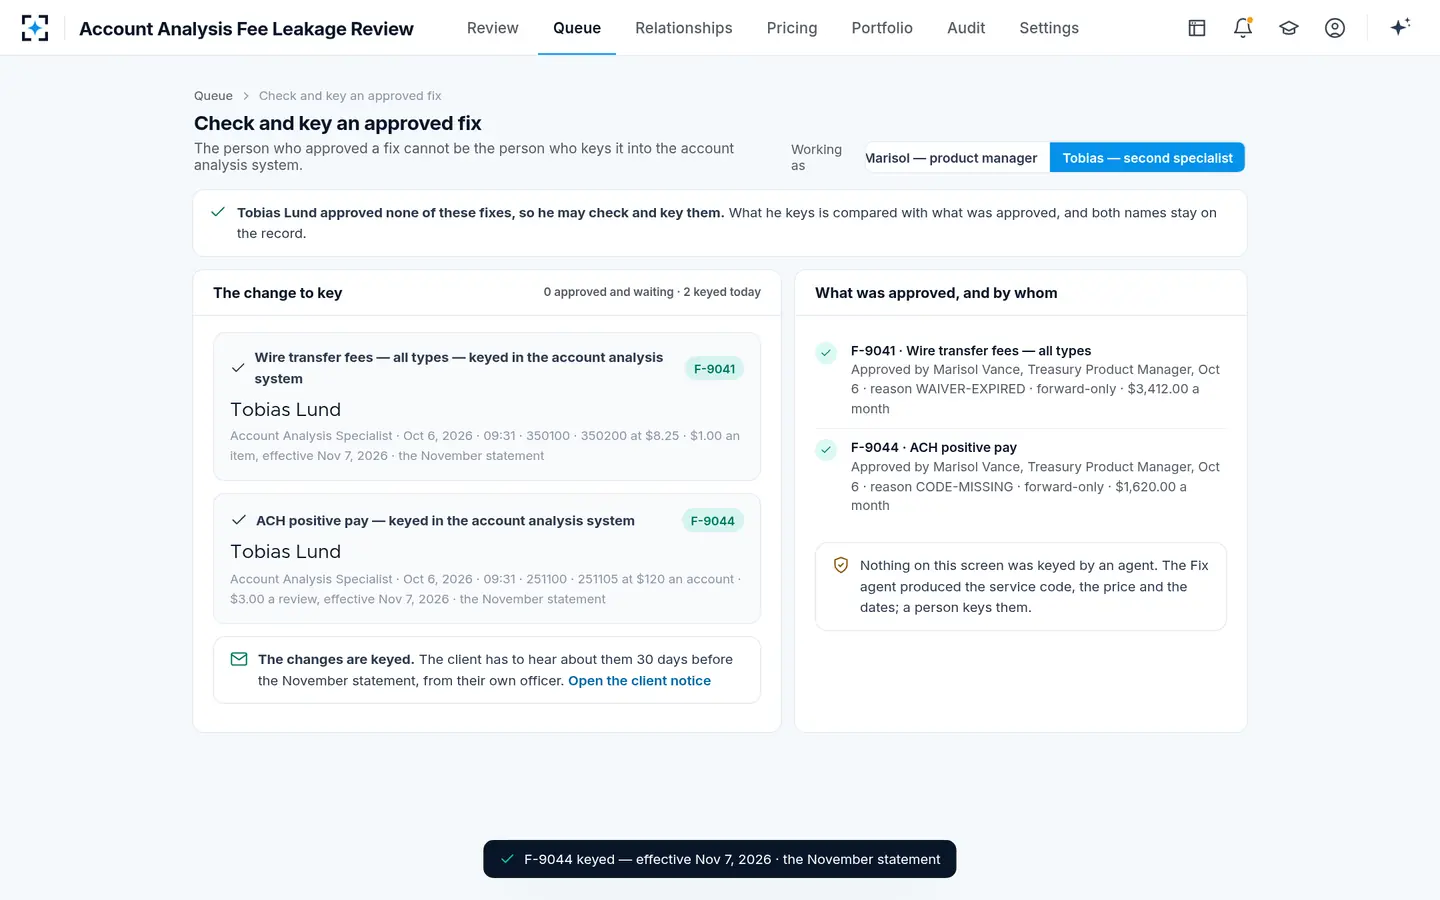This screenshot has height=900, width=1440.
Task: Open the notifications bell
Action: [x=1243, y=28]
